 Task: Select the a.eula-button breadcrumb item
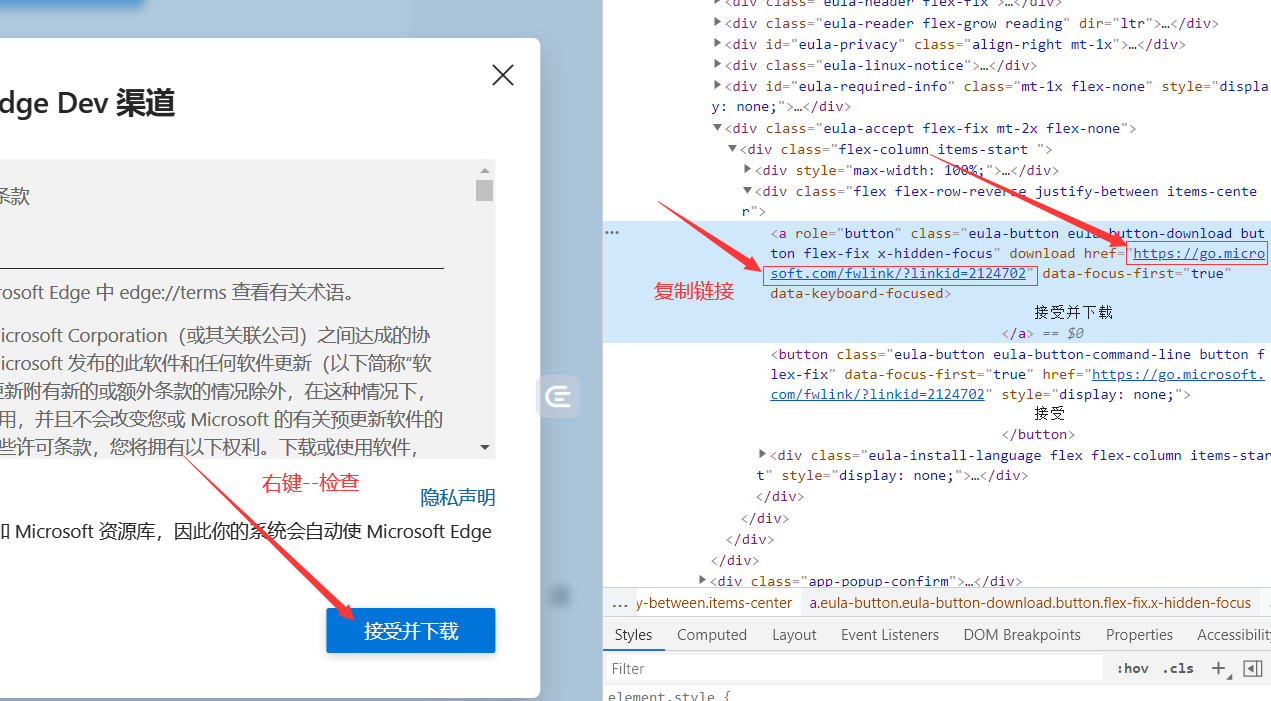point(1030,603)
